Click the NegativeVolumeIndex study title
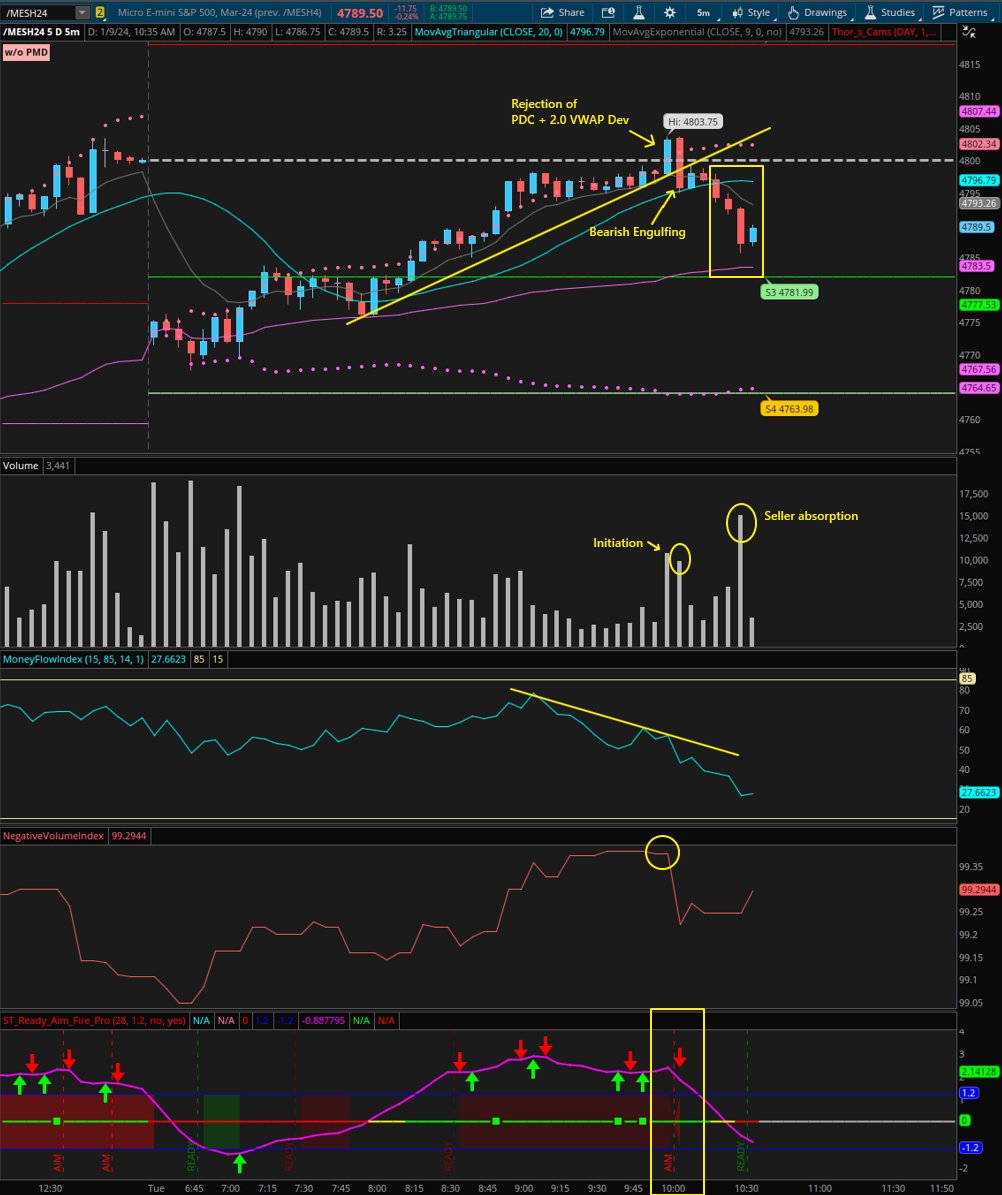Viewport: 1002px width, 1195px height. point(53,836)
